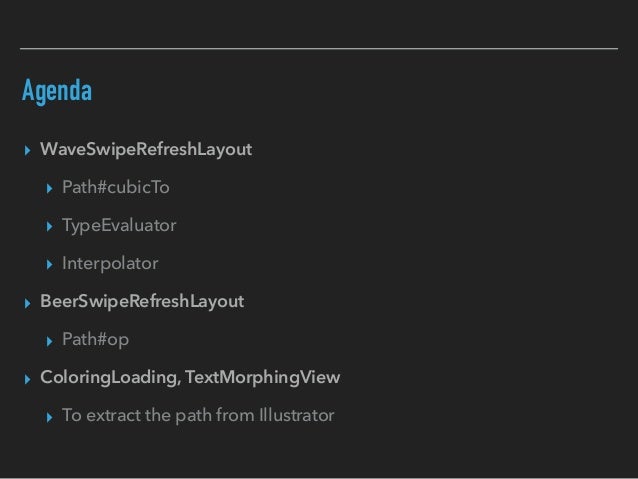Click the arrow bullet beside 'To extract the path'
638x479 pixels.
pos(49,417)
